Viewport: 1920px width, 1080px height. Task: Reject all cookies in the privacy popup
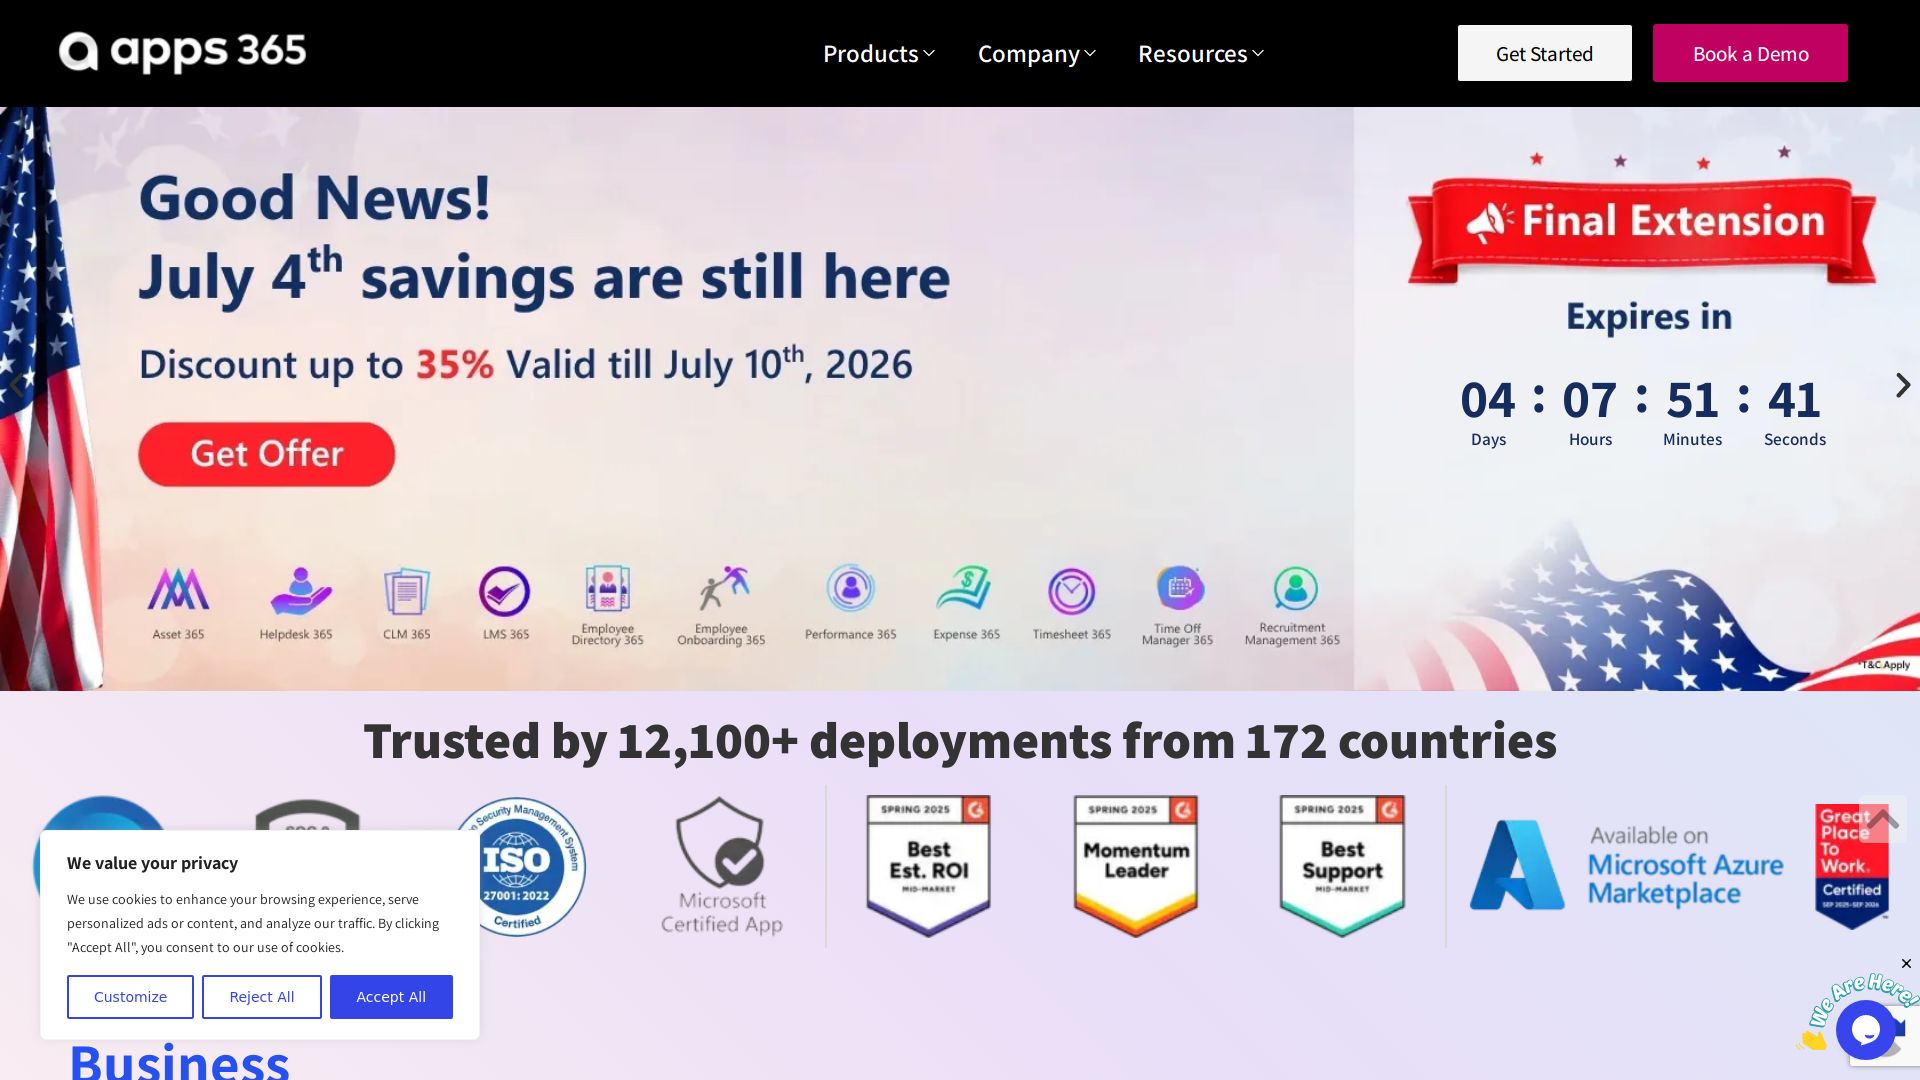coord(262,997)
